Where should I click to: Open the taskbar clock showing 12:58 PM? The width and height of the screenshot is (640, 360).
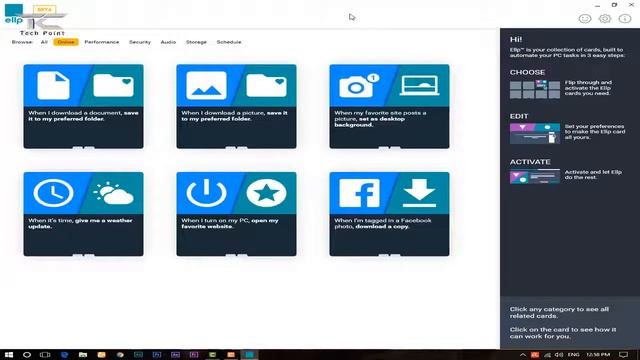coord(598,355)
